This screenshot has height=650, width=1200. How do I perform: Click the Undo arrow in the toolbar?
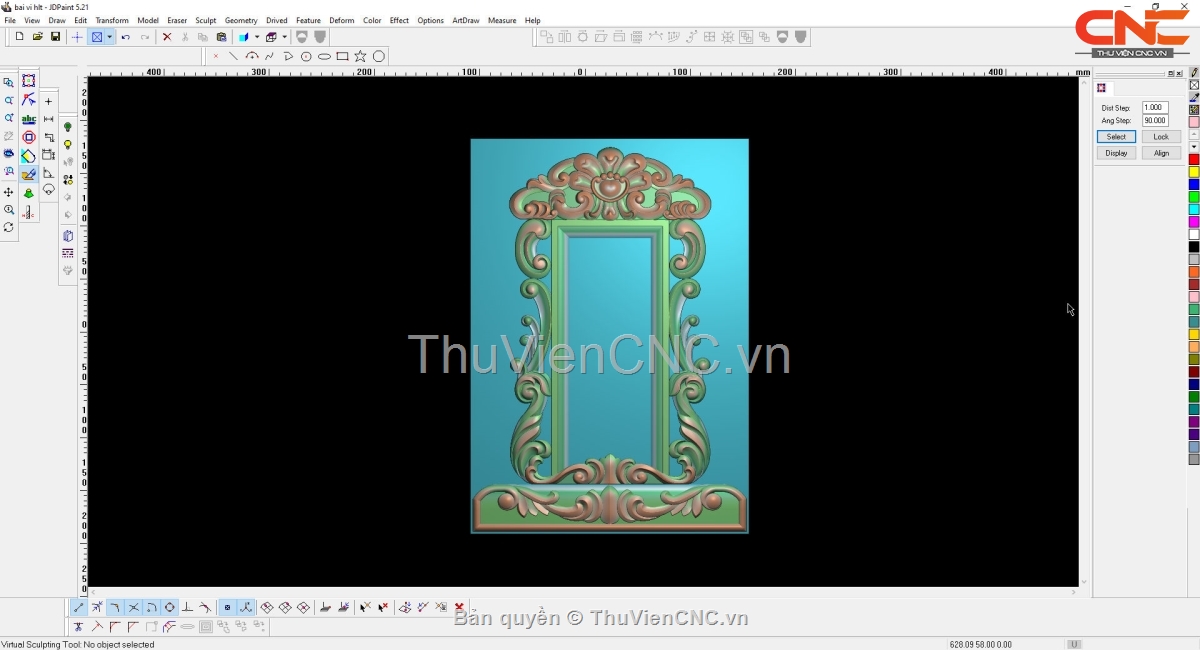126,37
